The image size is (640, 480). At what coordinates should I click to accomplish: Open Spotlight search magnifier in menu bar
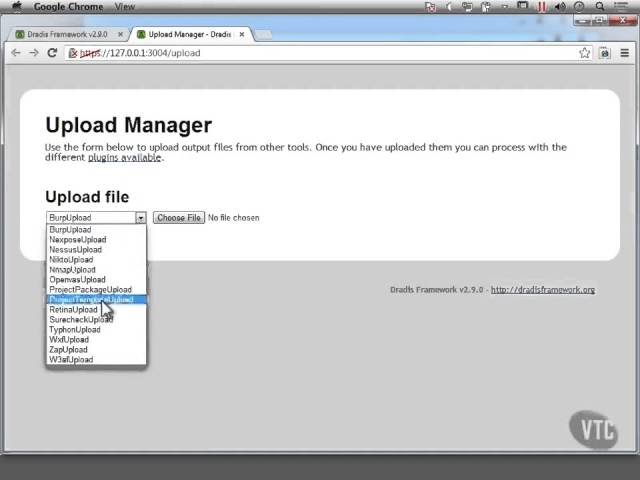tap(600, 6)
